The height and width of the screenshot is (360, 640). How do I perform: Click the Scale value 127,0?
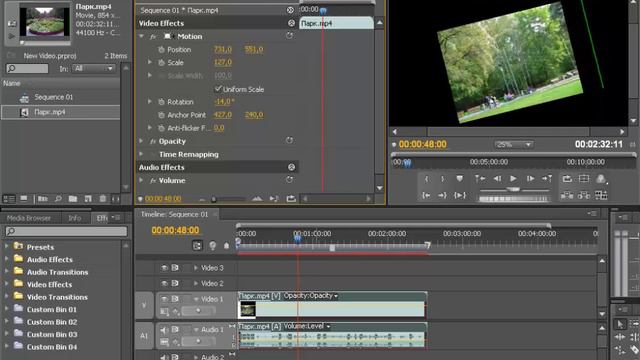[223, 62]
